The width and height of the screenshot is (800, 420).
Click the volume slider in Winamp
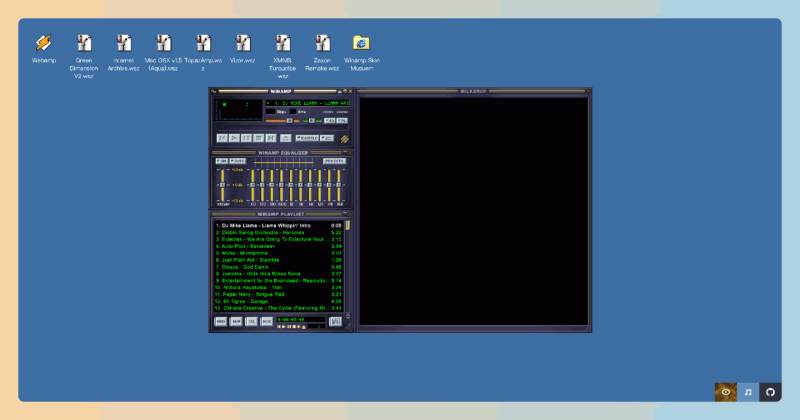click(x=282, y=121)
